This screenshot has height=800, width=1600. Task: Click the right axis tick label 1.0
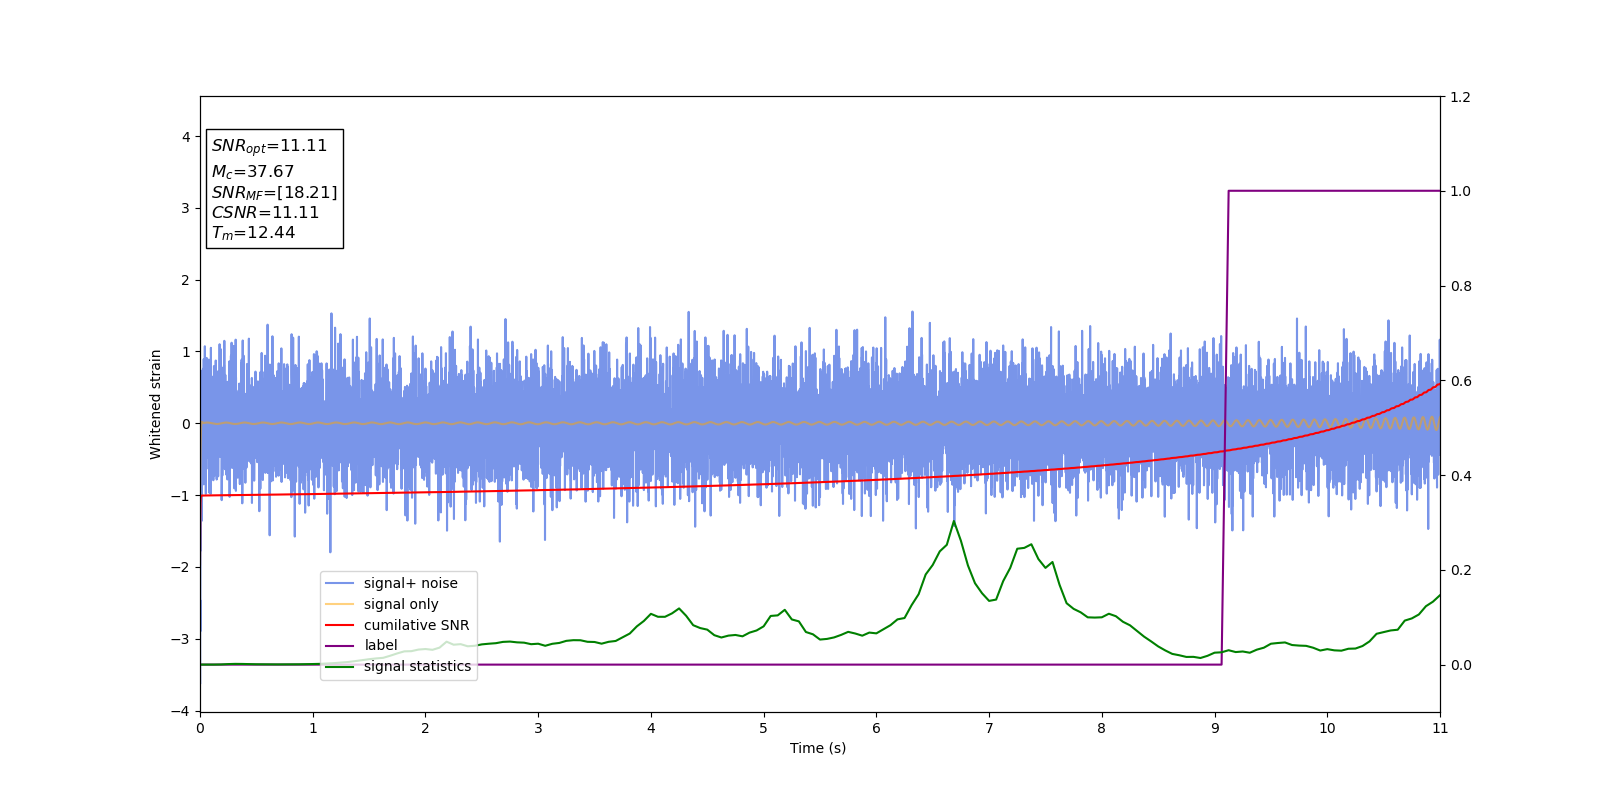click(x=1461, y=191)
